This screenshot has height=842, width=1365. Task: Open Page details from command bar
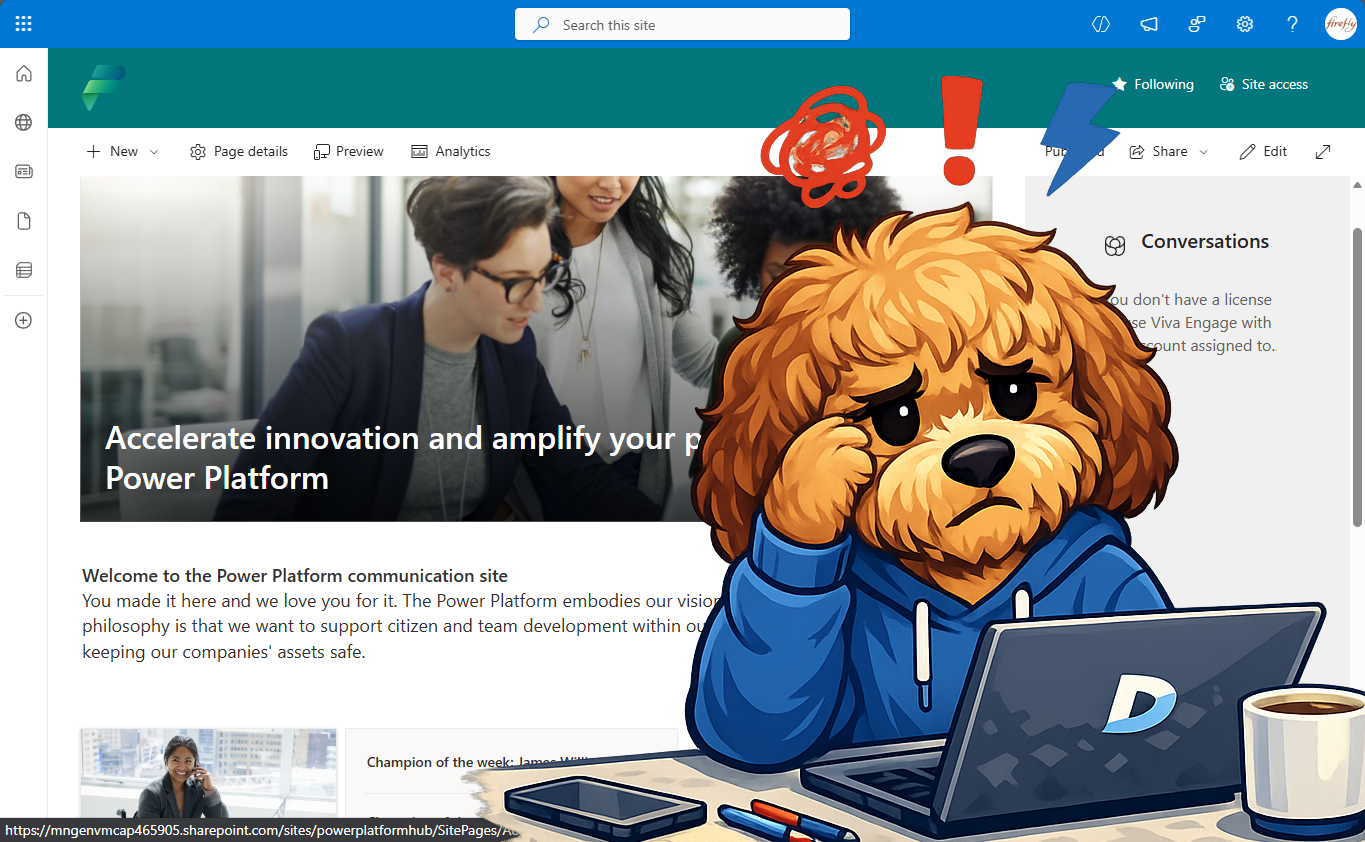pyautogui.click(x=239, y=152)
